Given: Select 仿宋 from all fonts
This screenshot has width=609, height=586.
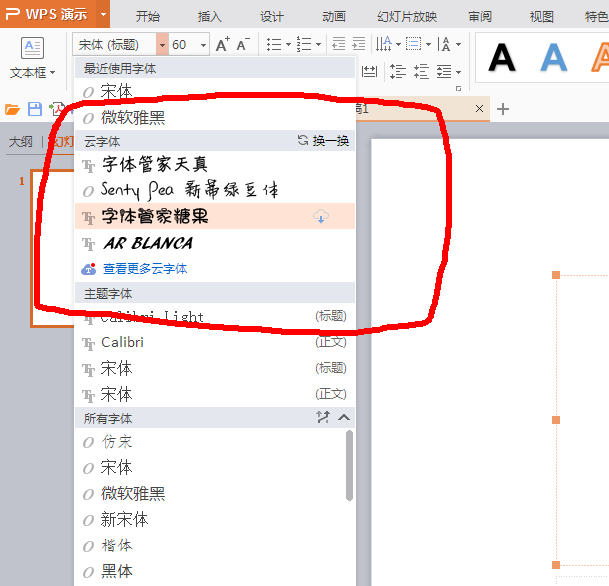Looking at the screenshot, I should (210, 442).
